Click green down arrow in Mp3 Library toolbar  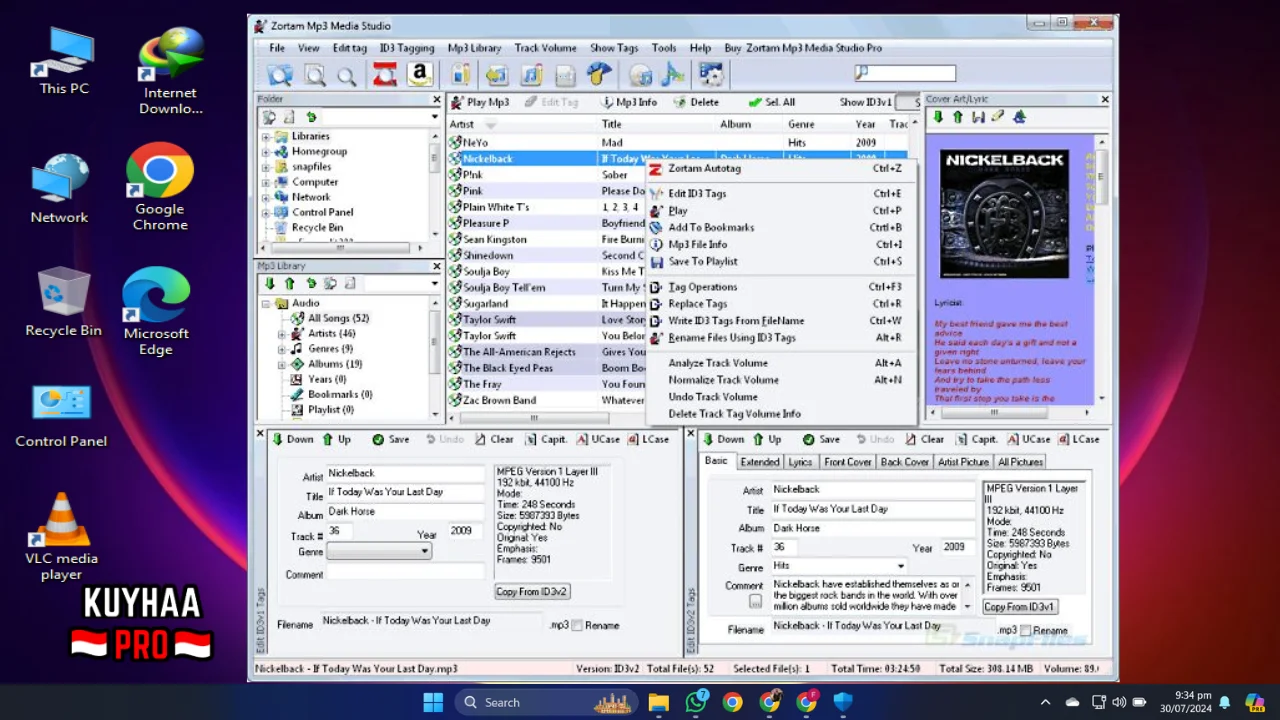point(270,284)
